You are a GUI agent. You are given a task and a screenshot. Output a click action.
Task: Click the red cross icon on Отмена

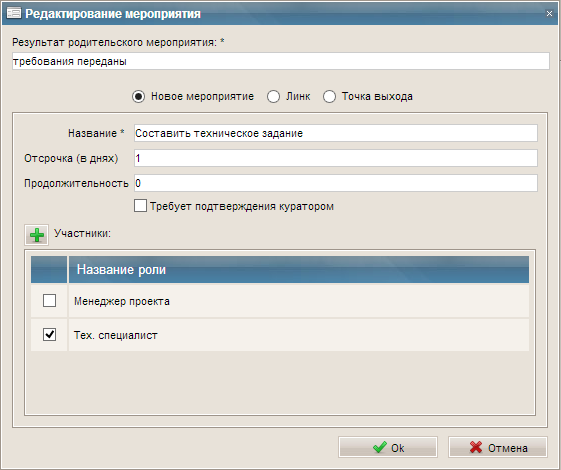tap(476, 447)
